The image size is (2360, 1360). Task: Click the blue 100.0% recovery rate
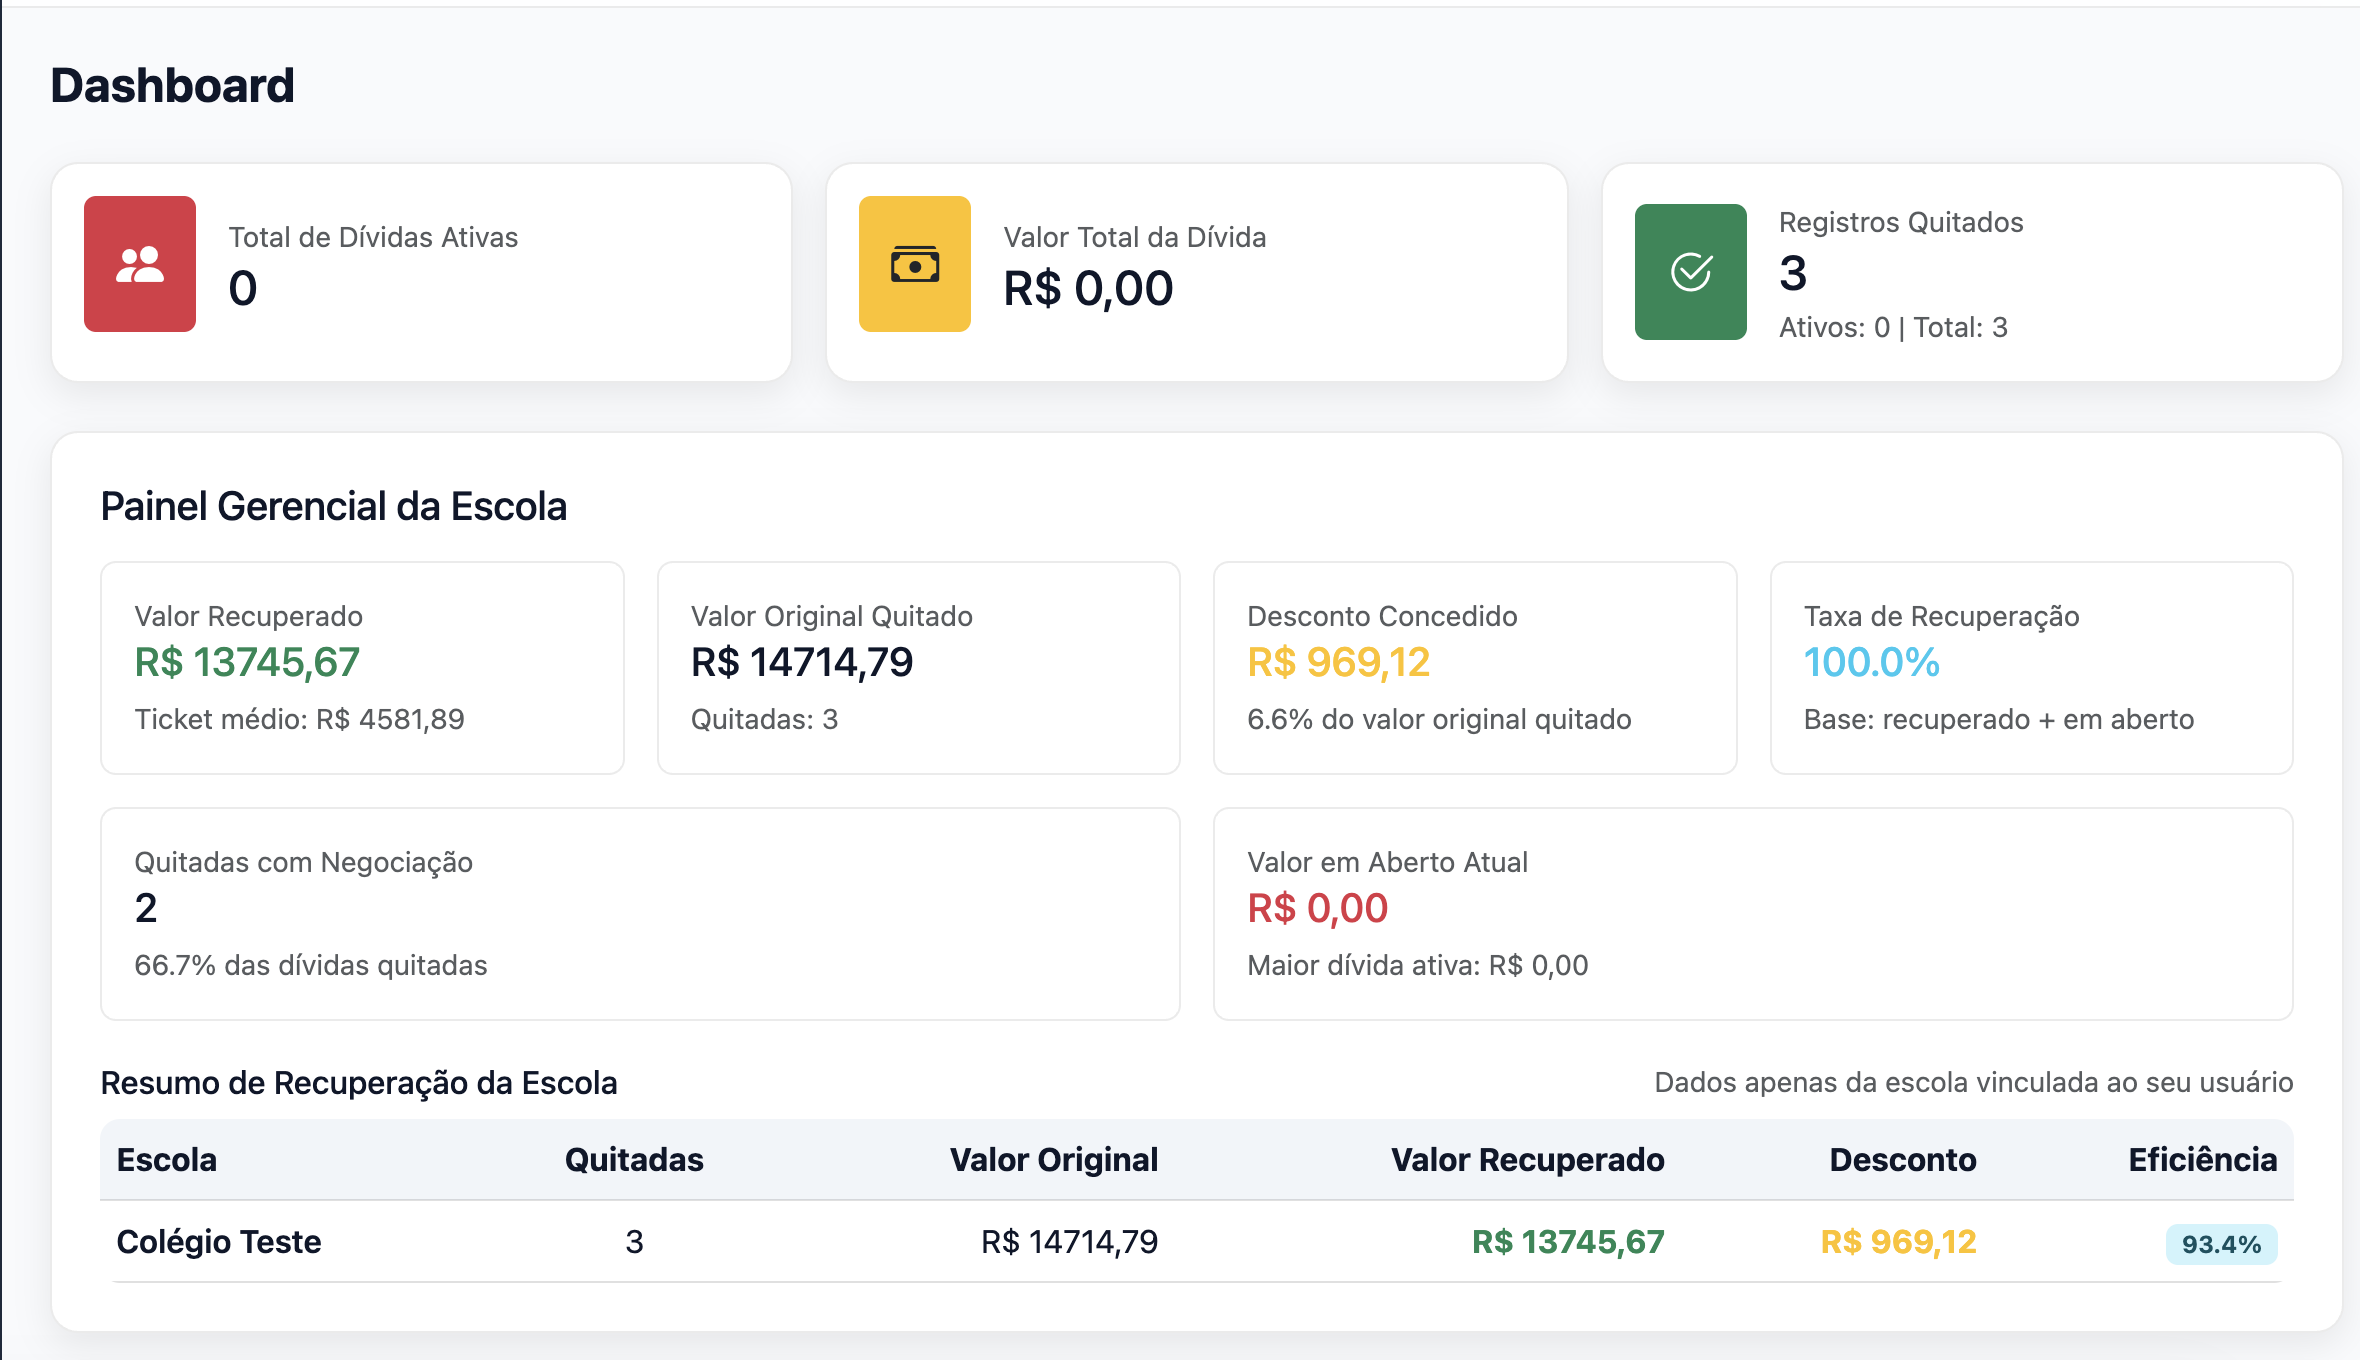(x=1872, y=662)
